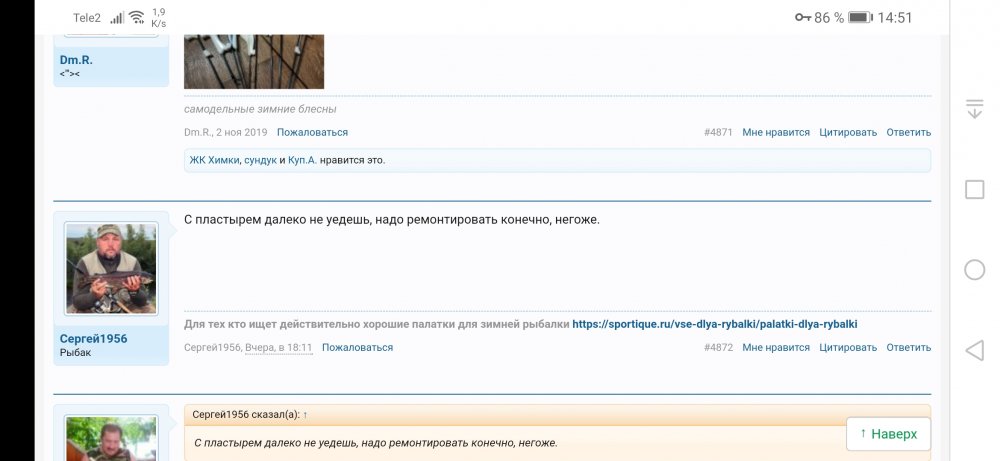Tap the pull-down notification arrow icon
Screen dimensions: 1000x461
point(974,110)
